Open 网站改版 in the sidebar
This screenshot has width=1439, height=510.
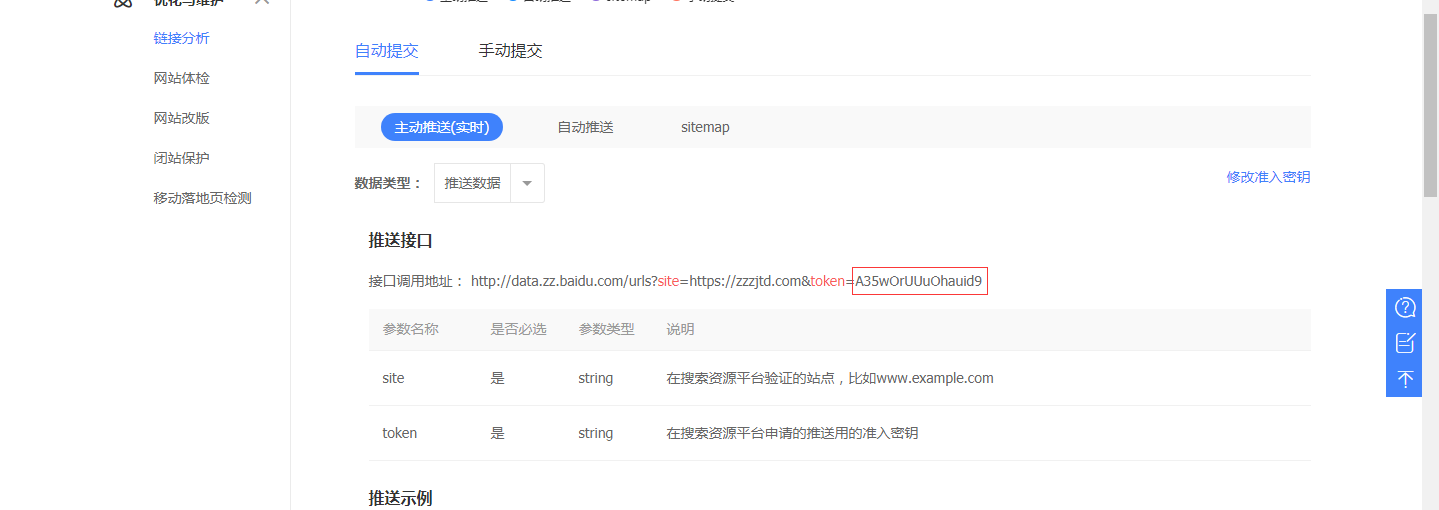click(x=181, y=118)
